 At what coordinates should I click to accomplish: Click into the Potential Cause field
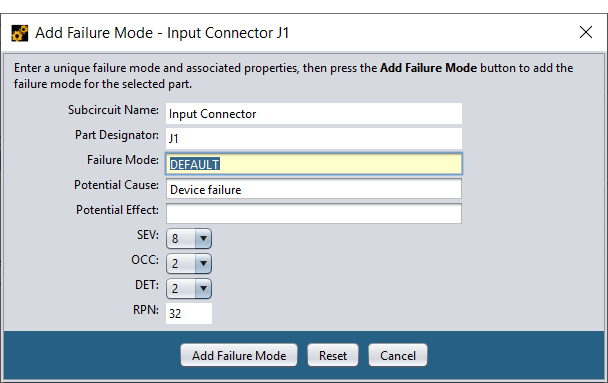[314, 189]
